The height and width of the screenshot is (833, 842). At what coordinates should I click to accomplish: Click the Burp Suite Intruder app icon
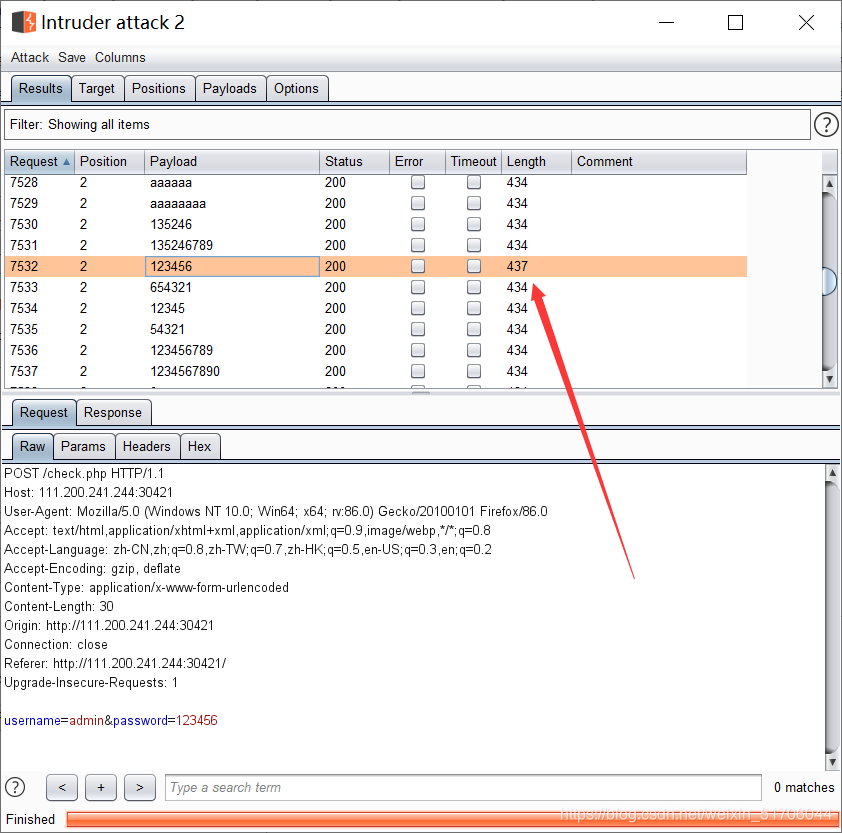tap(24, 22)
